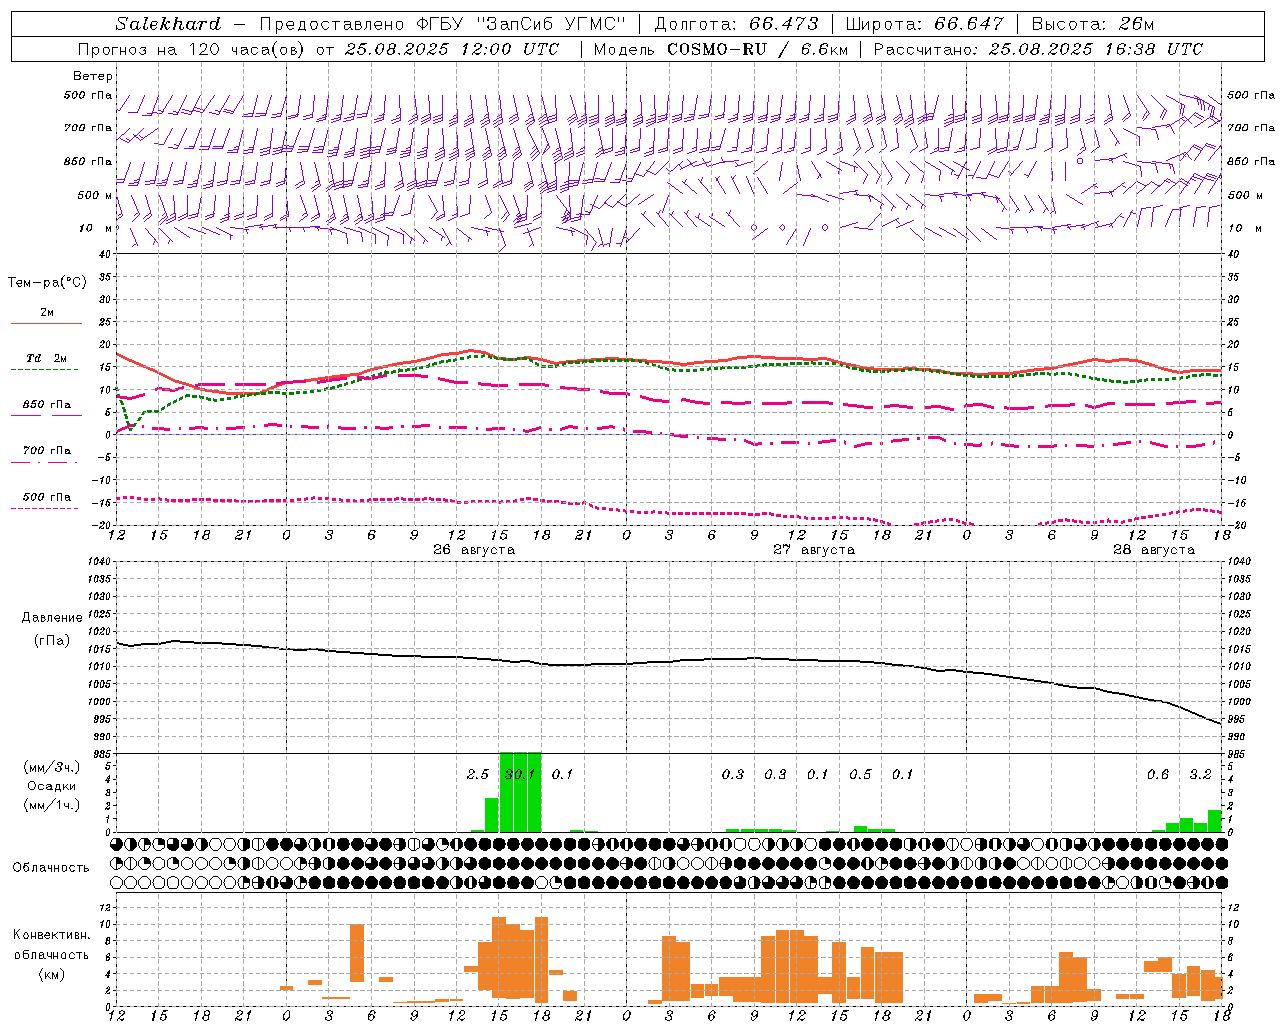Click the 'Рассчитано: 25.08.2025 16:38 UTC' timestamp
The image size is (1280, 1024).
pyautogui.click(x=1038, y=49)
